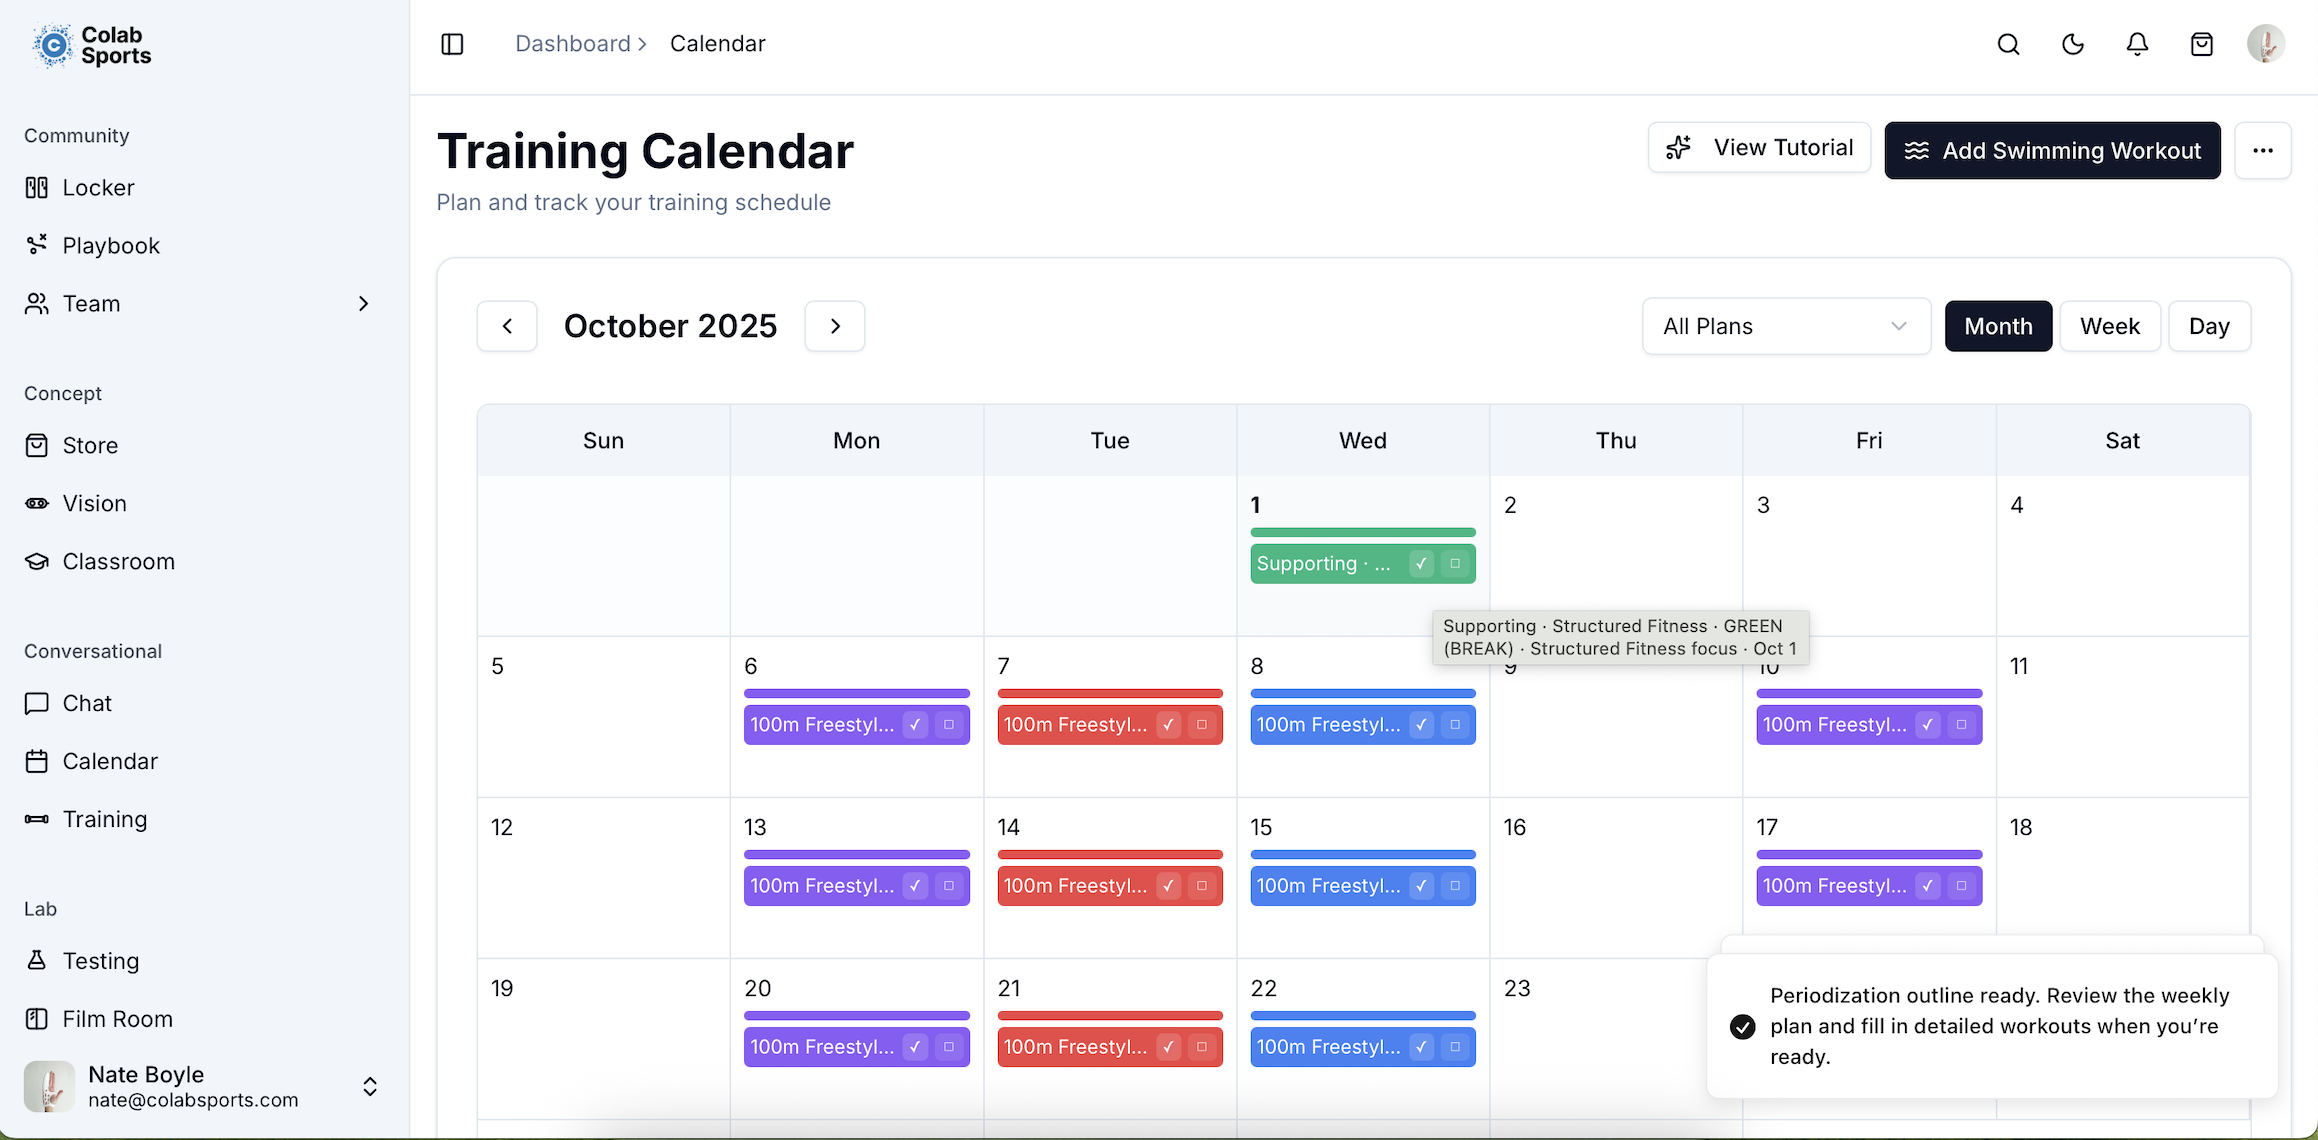Click purple bar above Oct 13 workout
2318x1140 pixels.
856,855
